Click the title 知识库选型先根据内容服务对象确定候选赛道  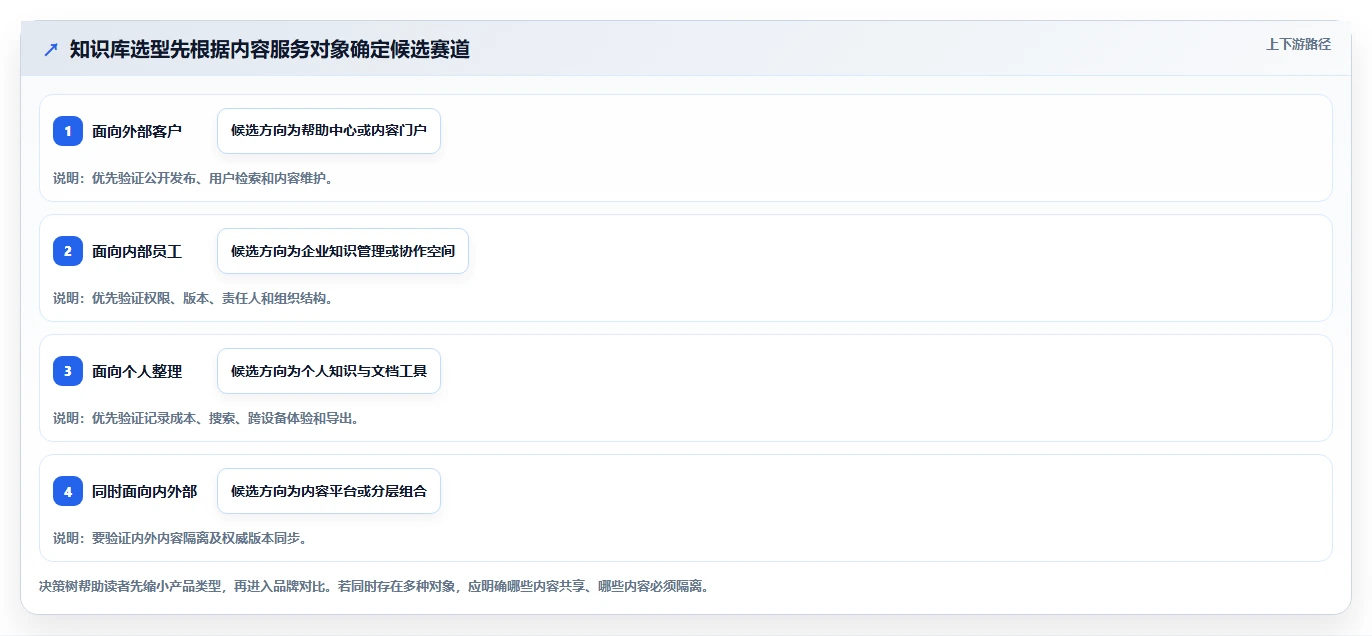pos(270,49)
